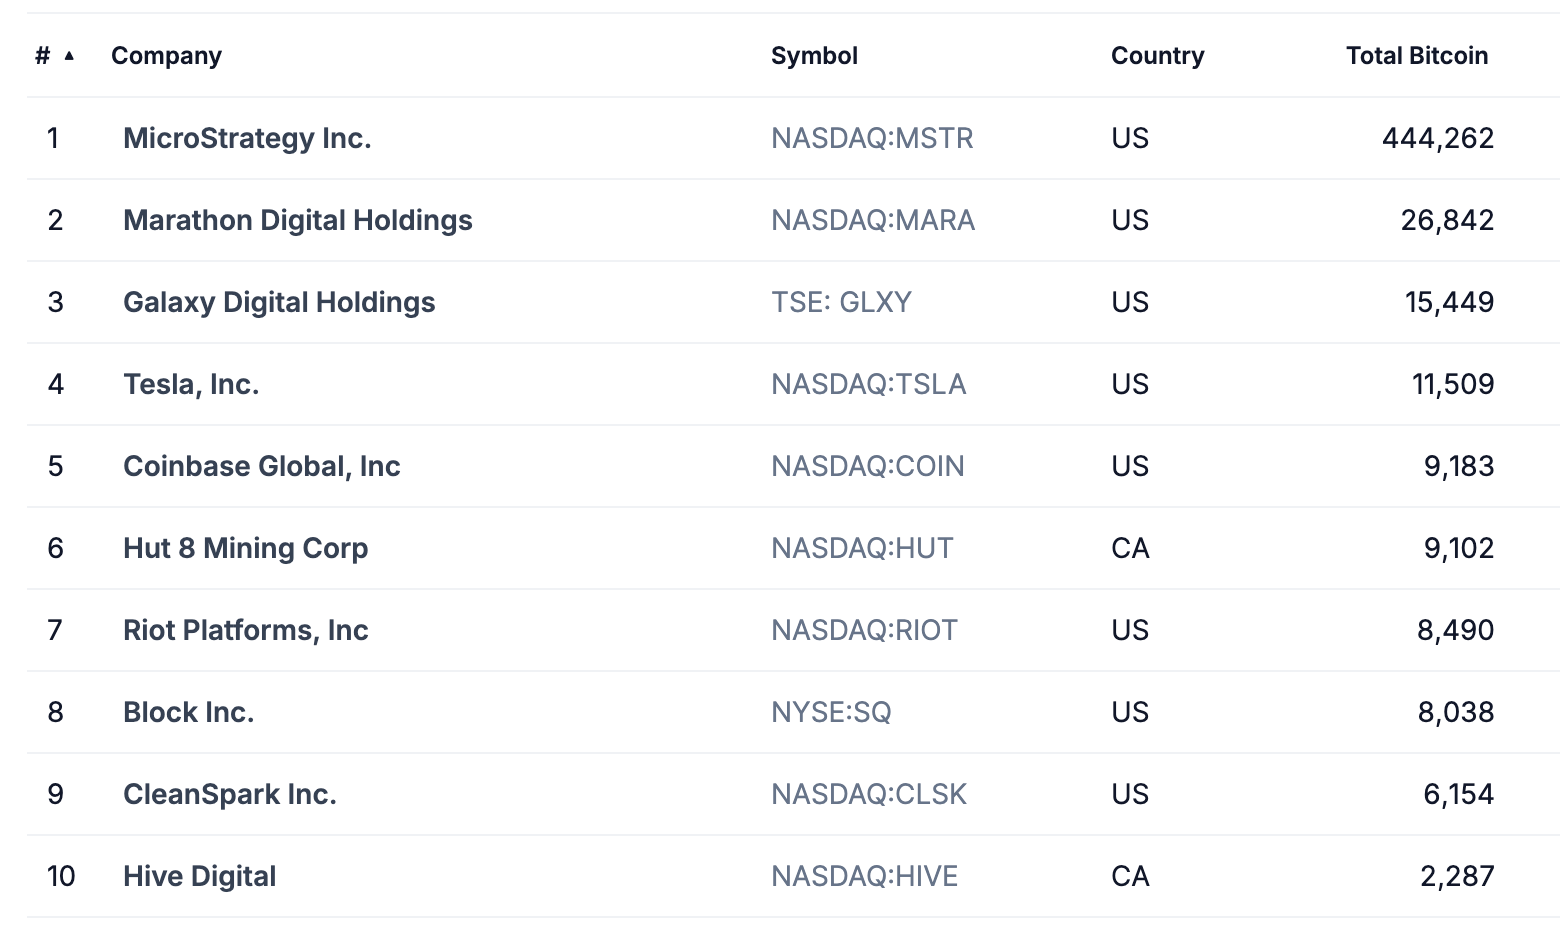Click the sort arrow beside the # column
This screenshot has width=1560, height=926.
68,56
